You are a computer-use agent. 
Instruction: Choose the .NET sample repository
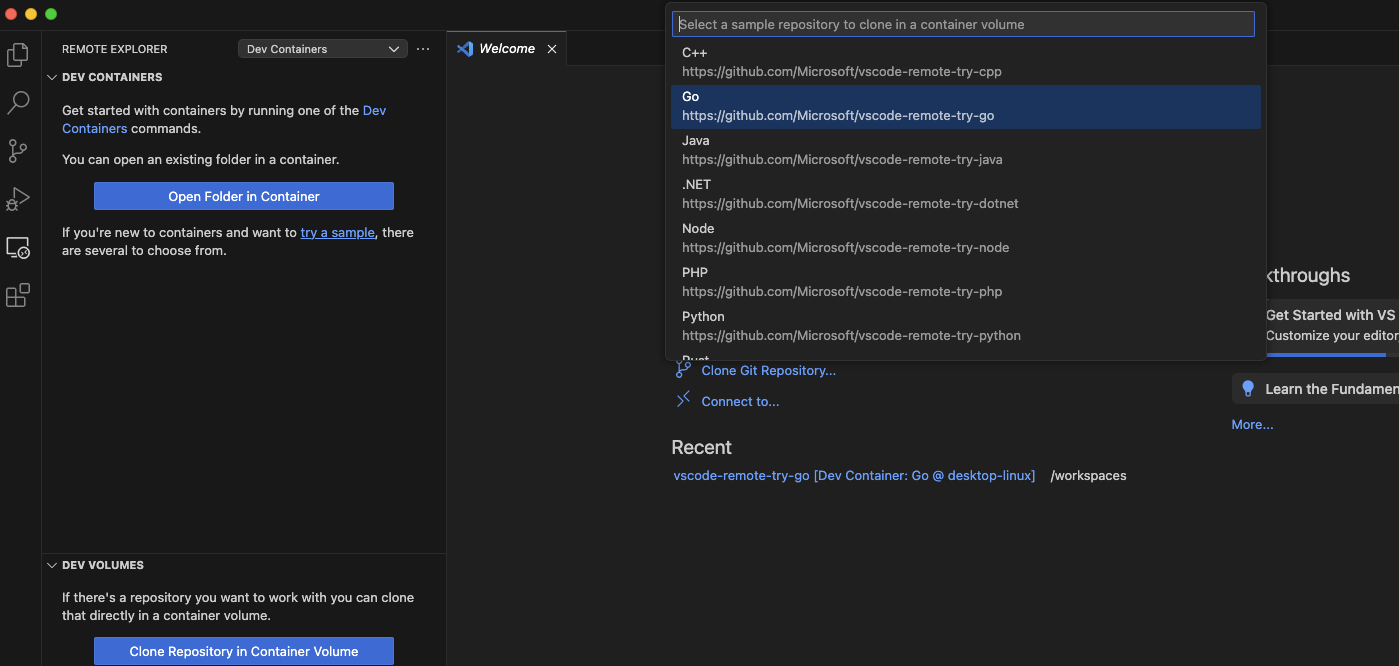[x=966, y=194]
